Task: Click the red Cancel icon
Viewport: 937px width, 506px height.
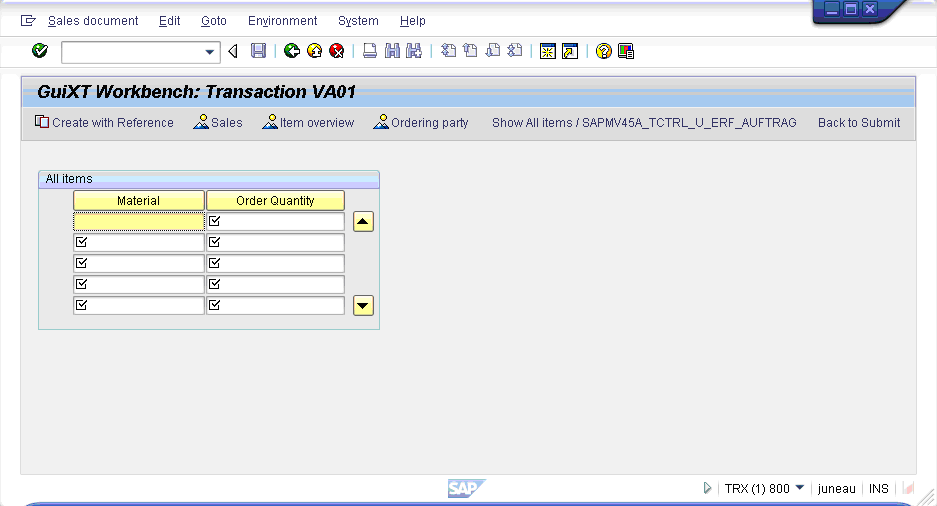Action: [337, 51]
